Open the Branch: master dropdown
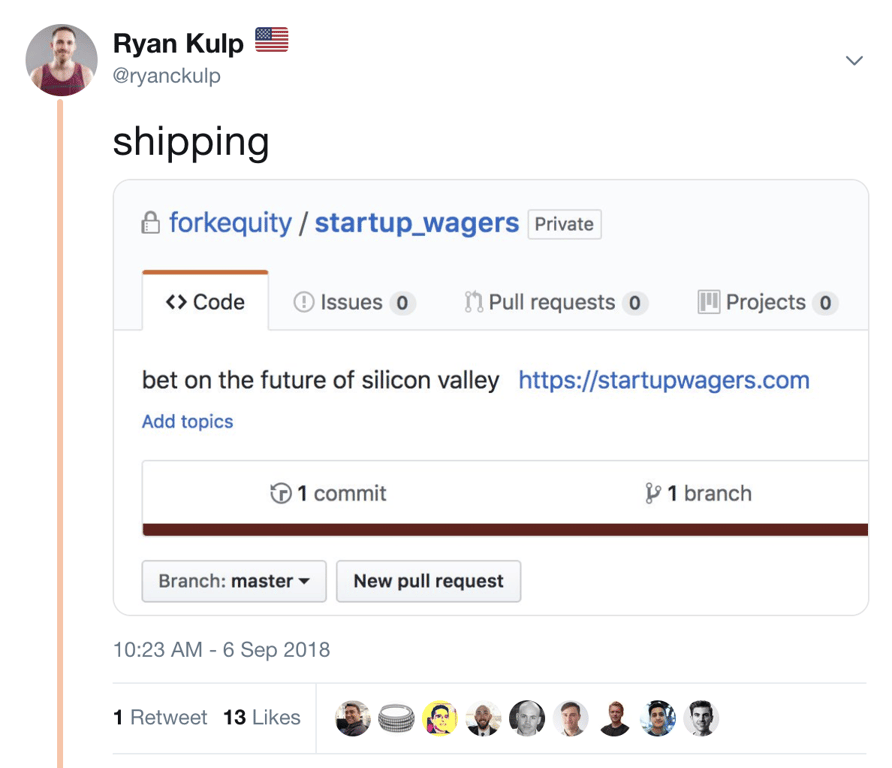 click(x=233, y=581)
